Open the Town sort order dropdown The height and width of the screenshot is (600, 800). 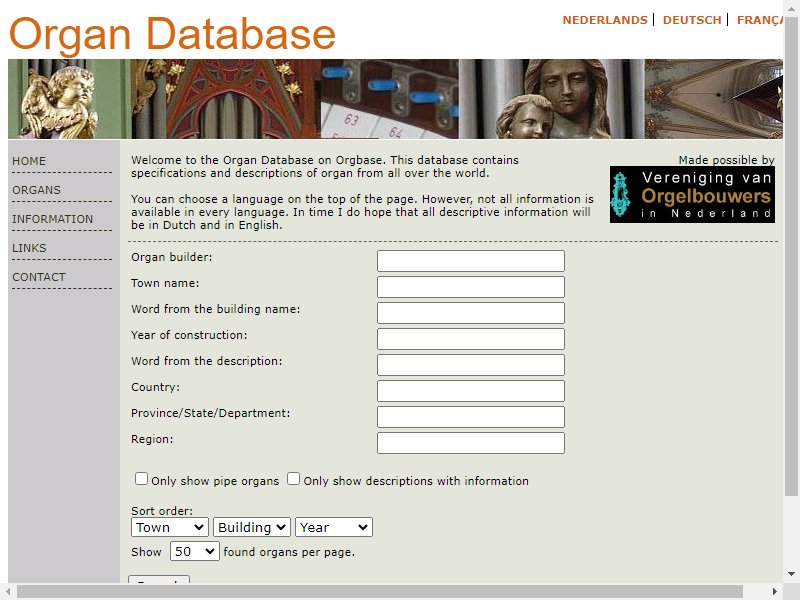[x=169, y=527]
